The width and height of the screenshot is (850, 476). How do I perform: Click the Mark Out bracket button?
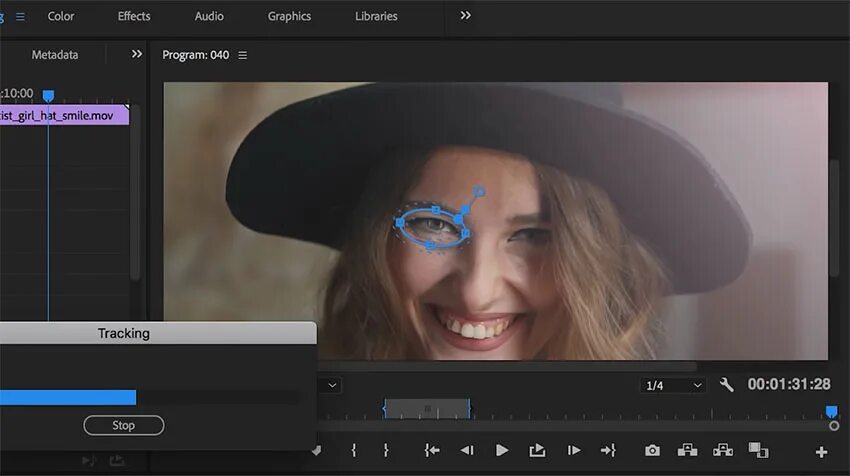click(385, 451)
